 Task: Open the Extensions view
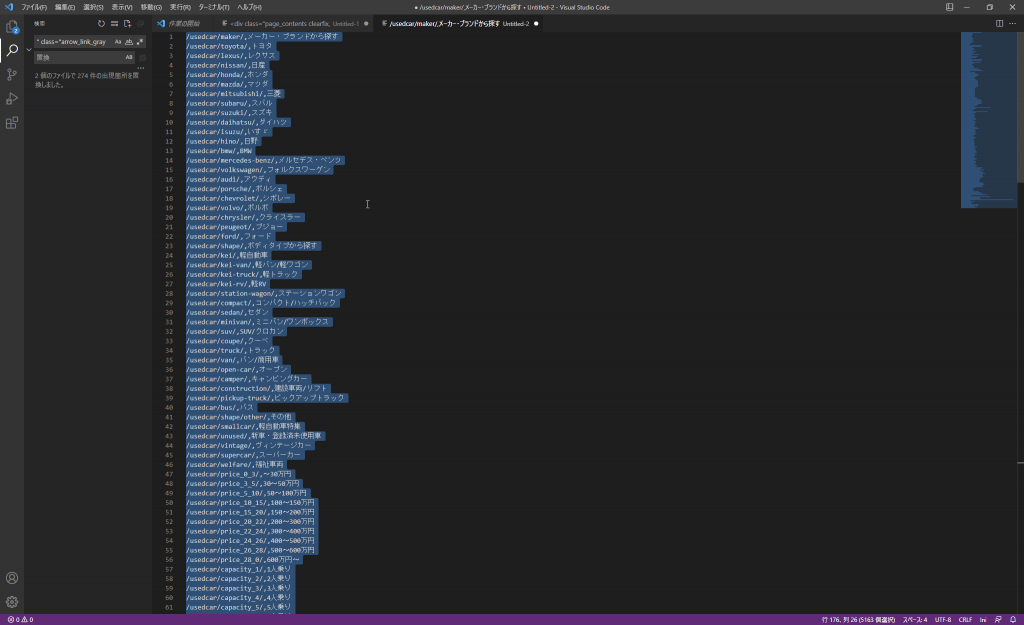pyautogui.click(x=12, y=123)
